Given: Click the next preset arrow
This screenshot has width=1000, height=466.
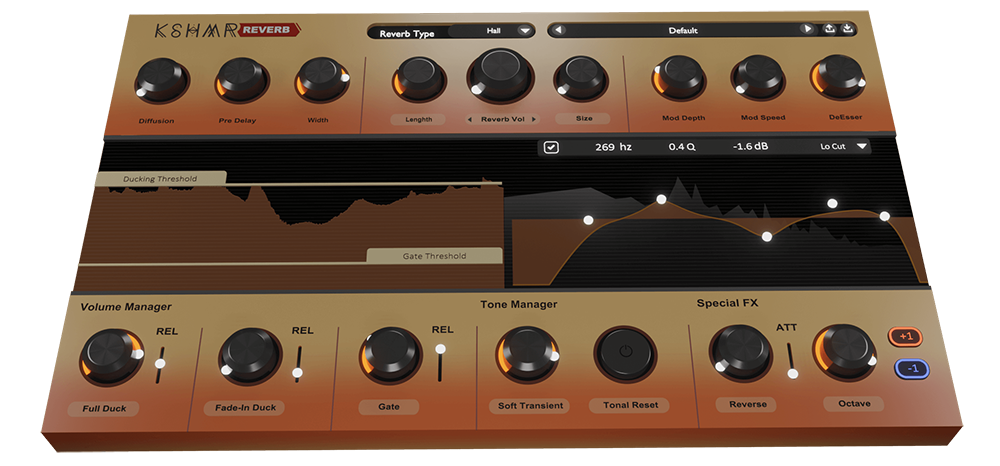Looking at the screenshot, I should point(807,30).
